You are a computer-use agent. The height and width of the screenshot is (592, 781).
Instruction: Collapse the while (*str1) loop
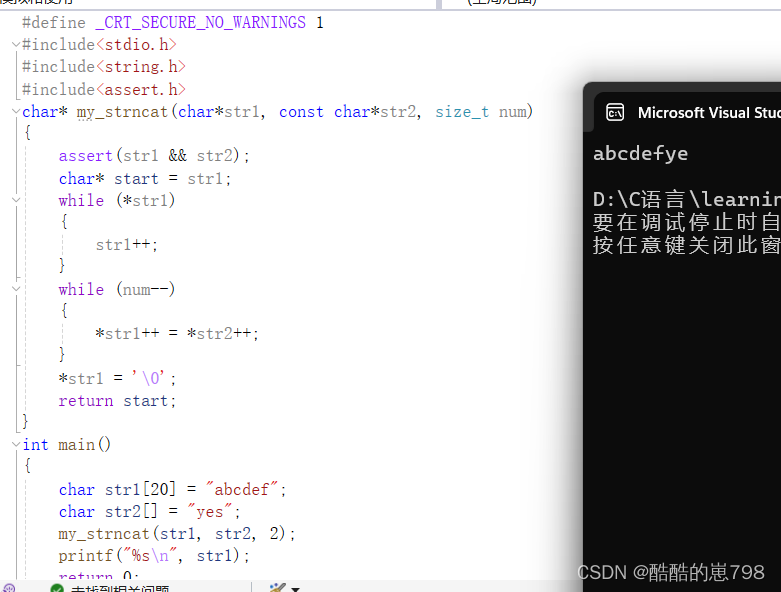pos(16,200)
